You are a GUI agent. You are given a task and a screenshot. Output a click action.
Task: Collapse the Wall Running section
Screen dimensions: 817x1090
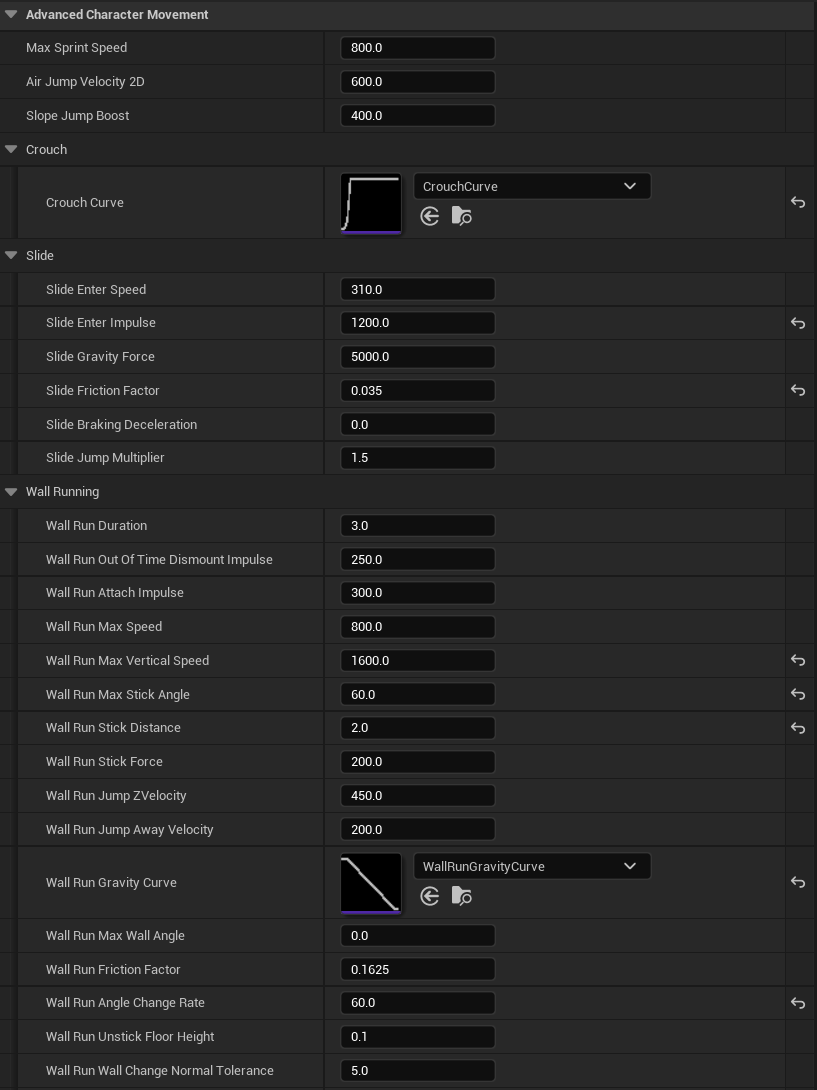(10, 491)
